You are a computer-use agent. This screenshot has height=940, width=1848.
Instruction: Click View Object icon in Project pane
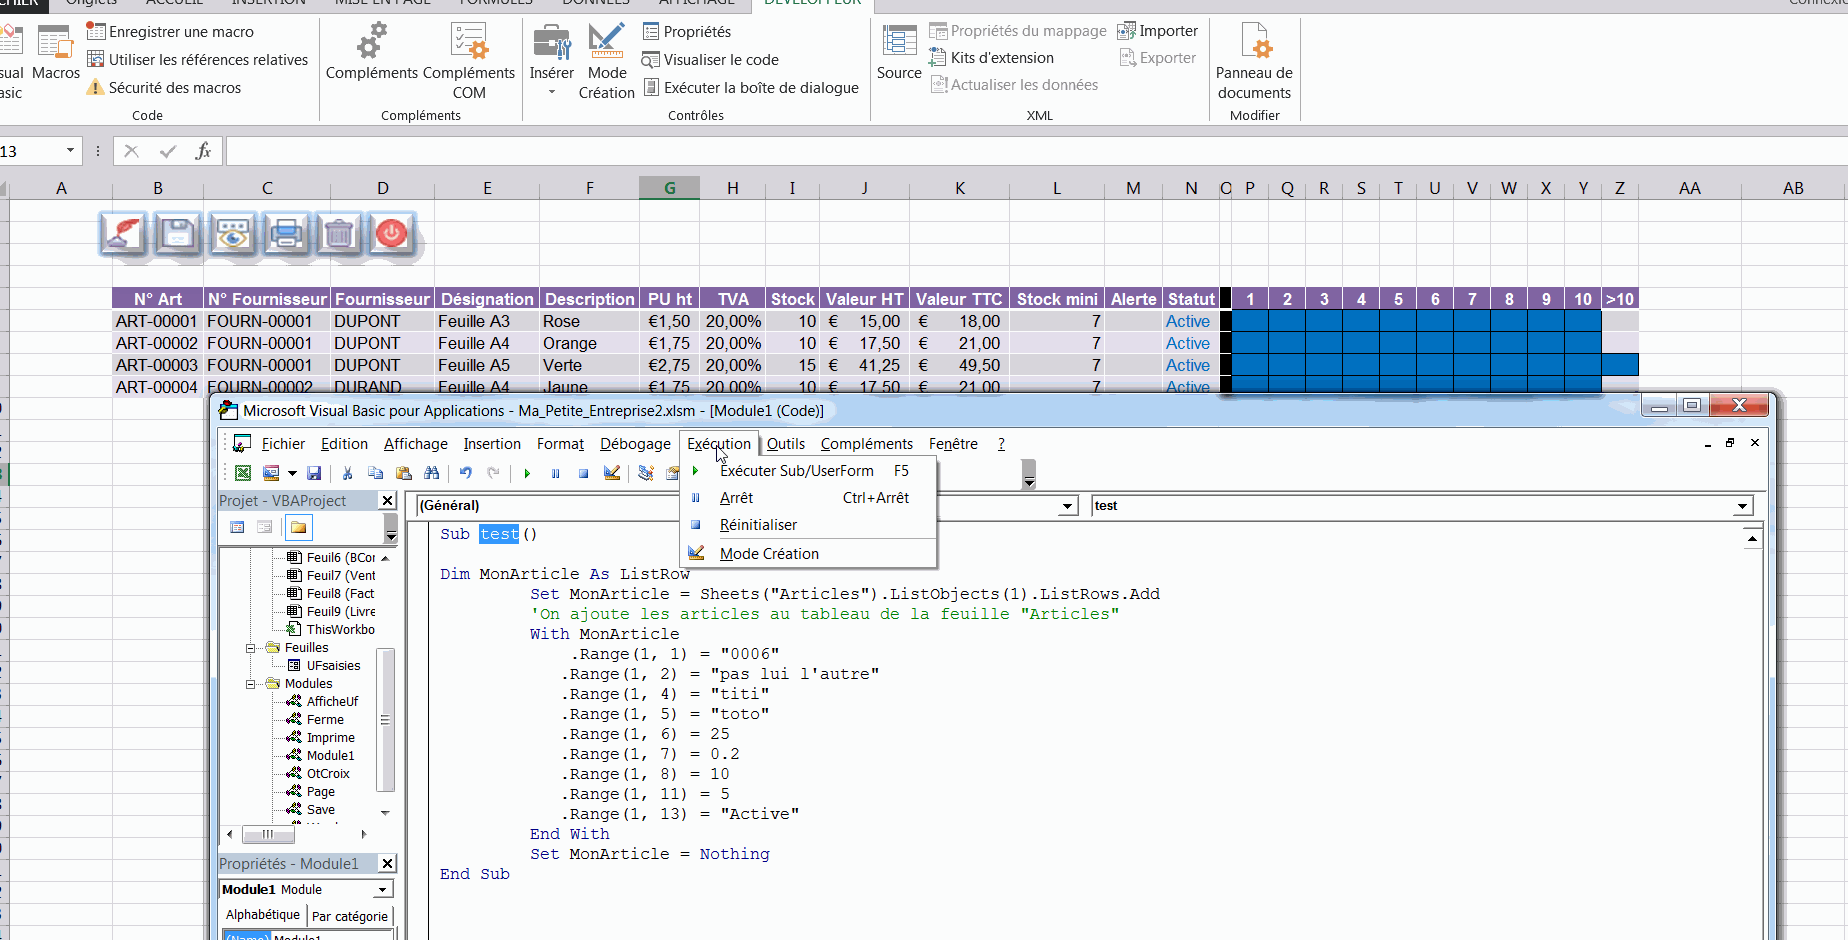[264, 527]
